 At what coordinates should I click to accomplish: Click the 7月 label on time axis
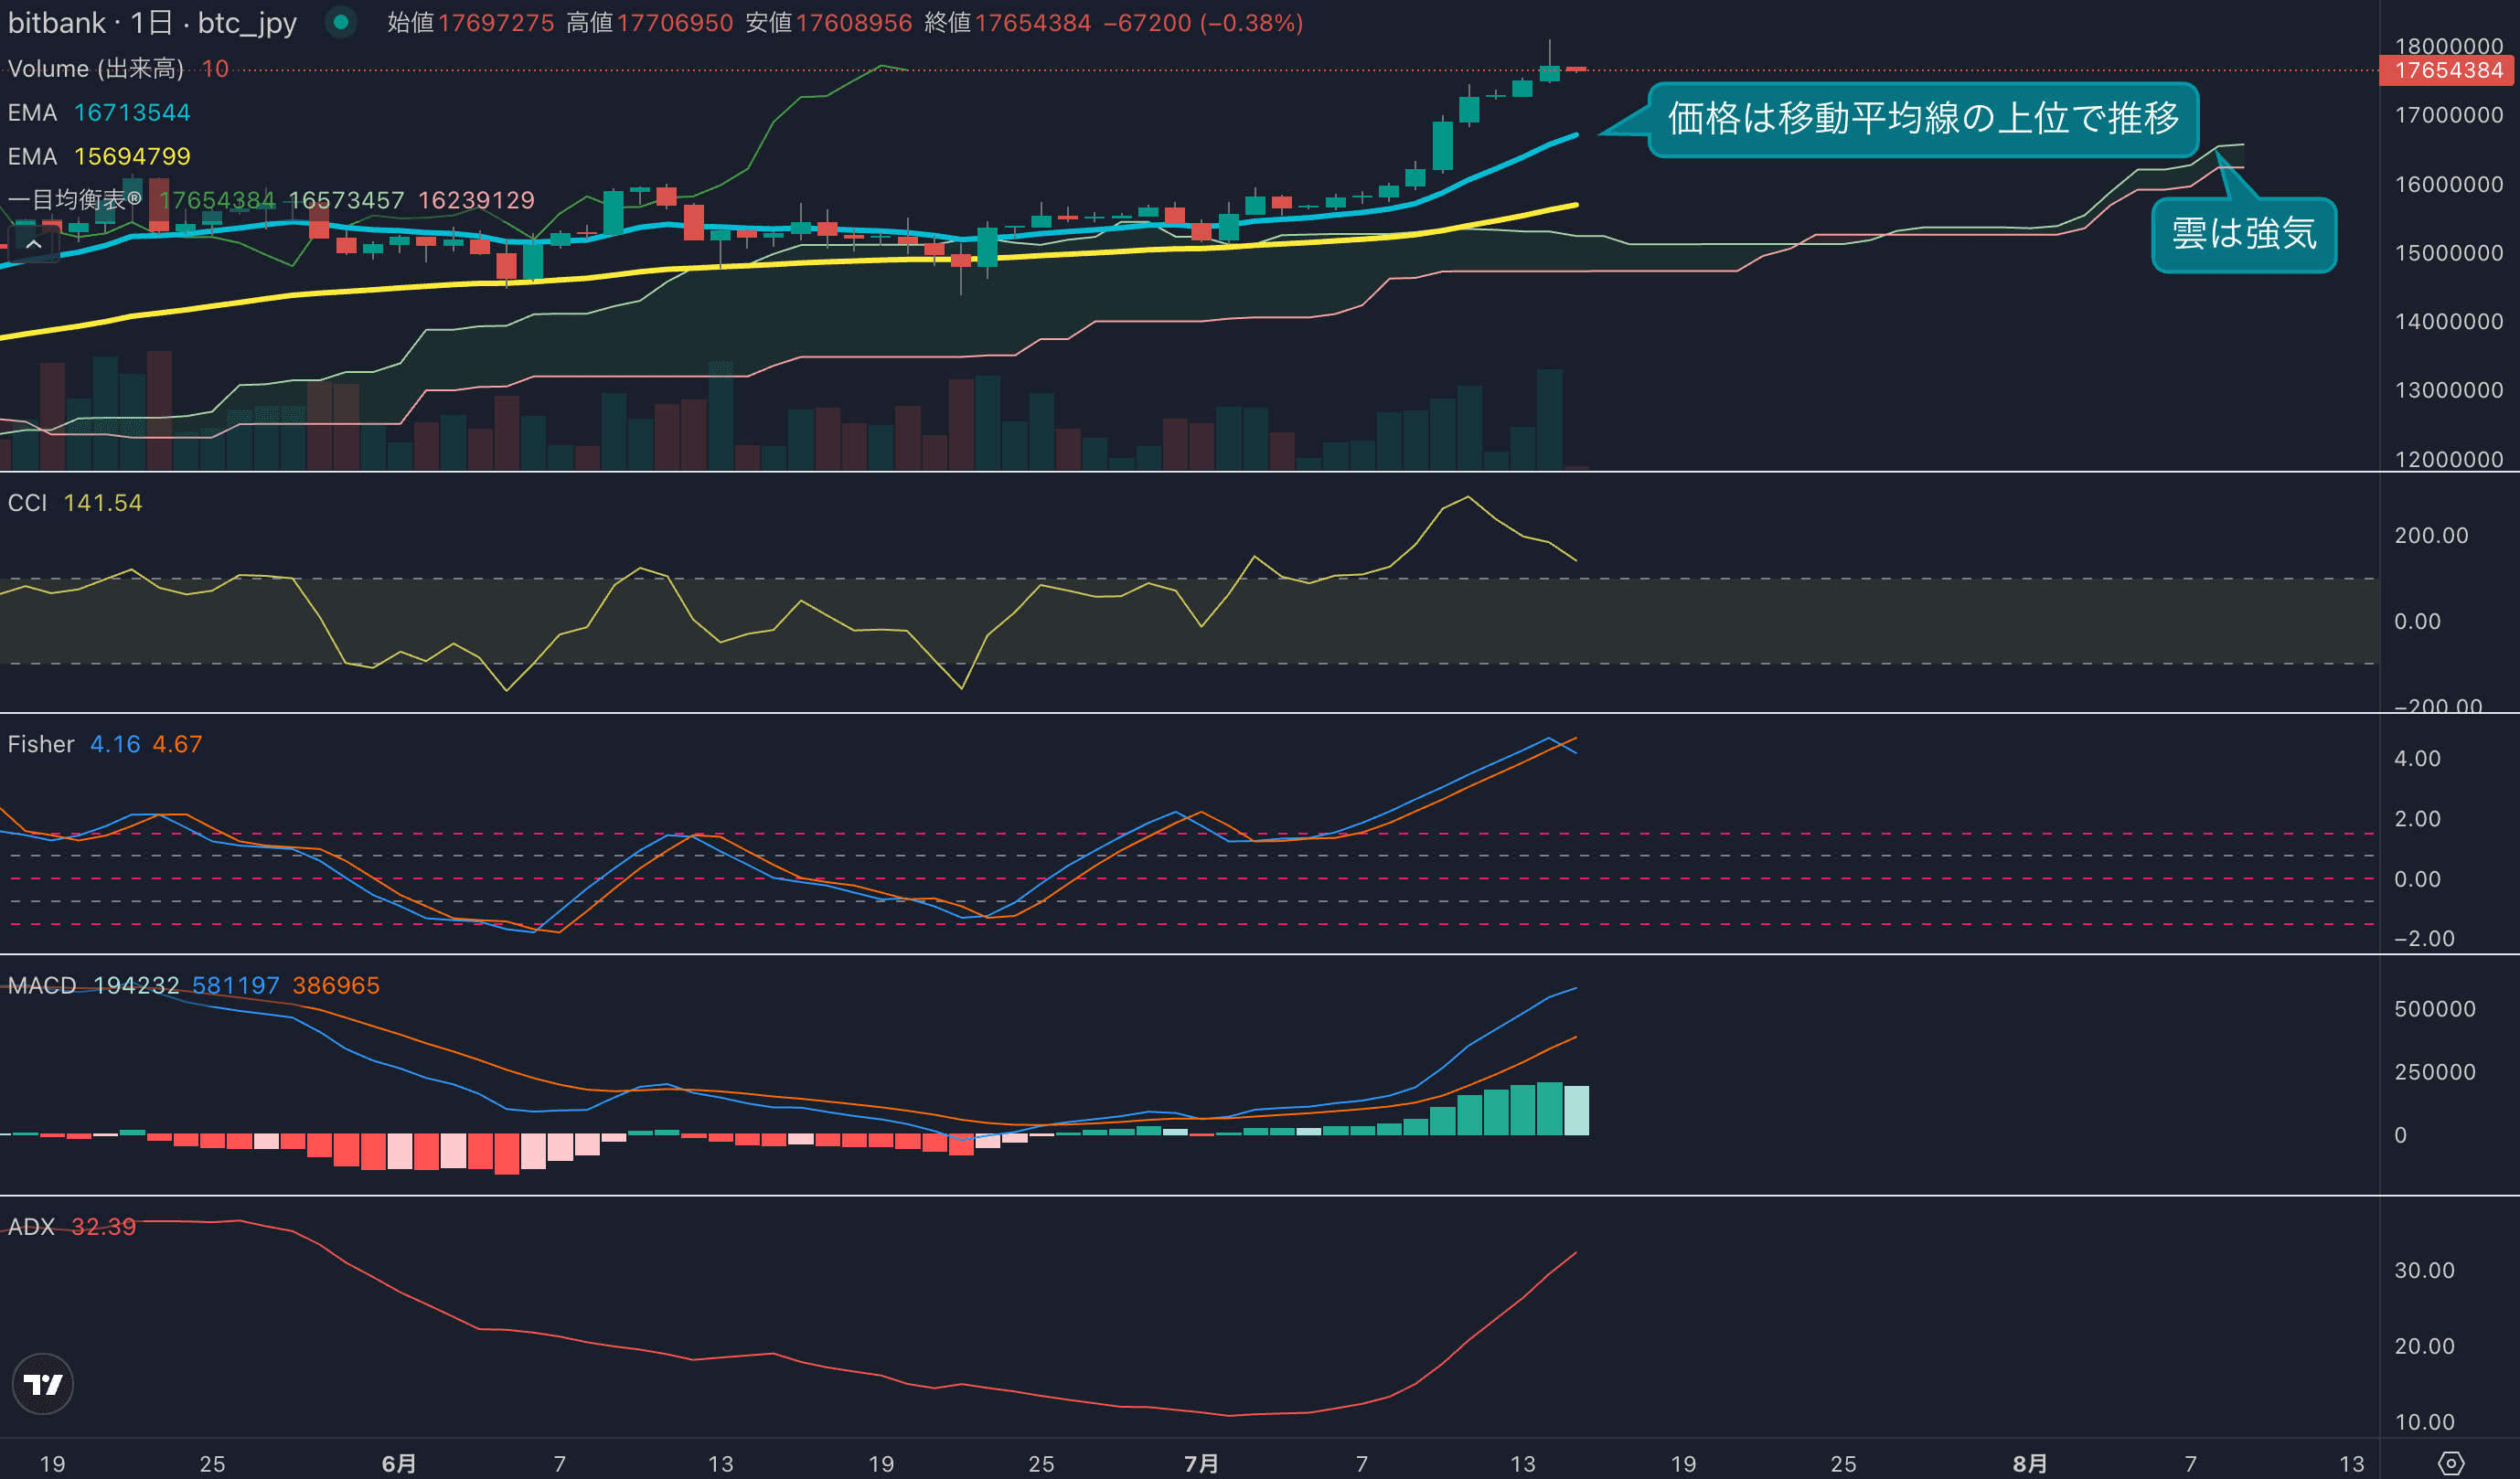1201,1463
